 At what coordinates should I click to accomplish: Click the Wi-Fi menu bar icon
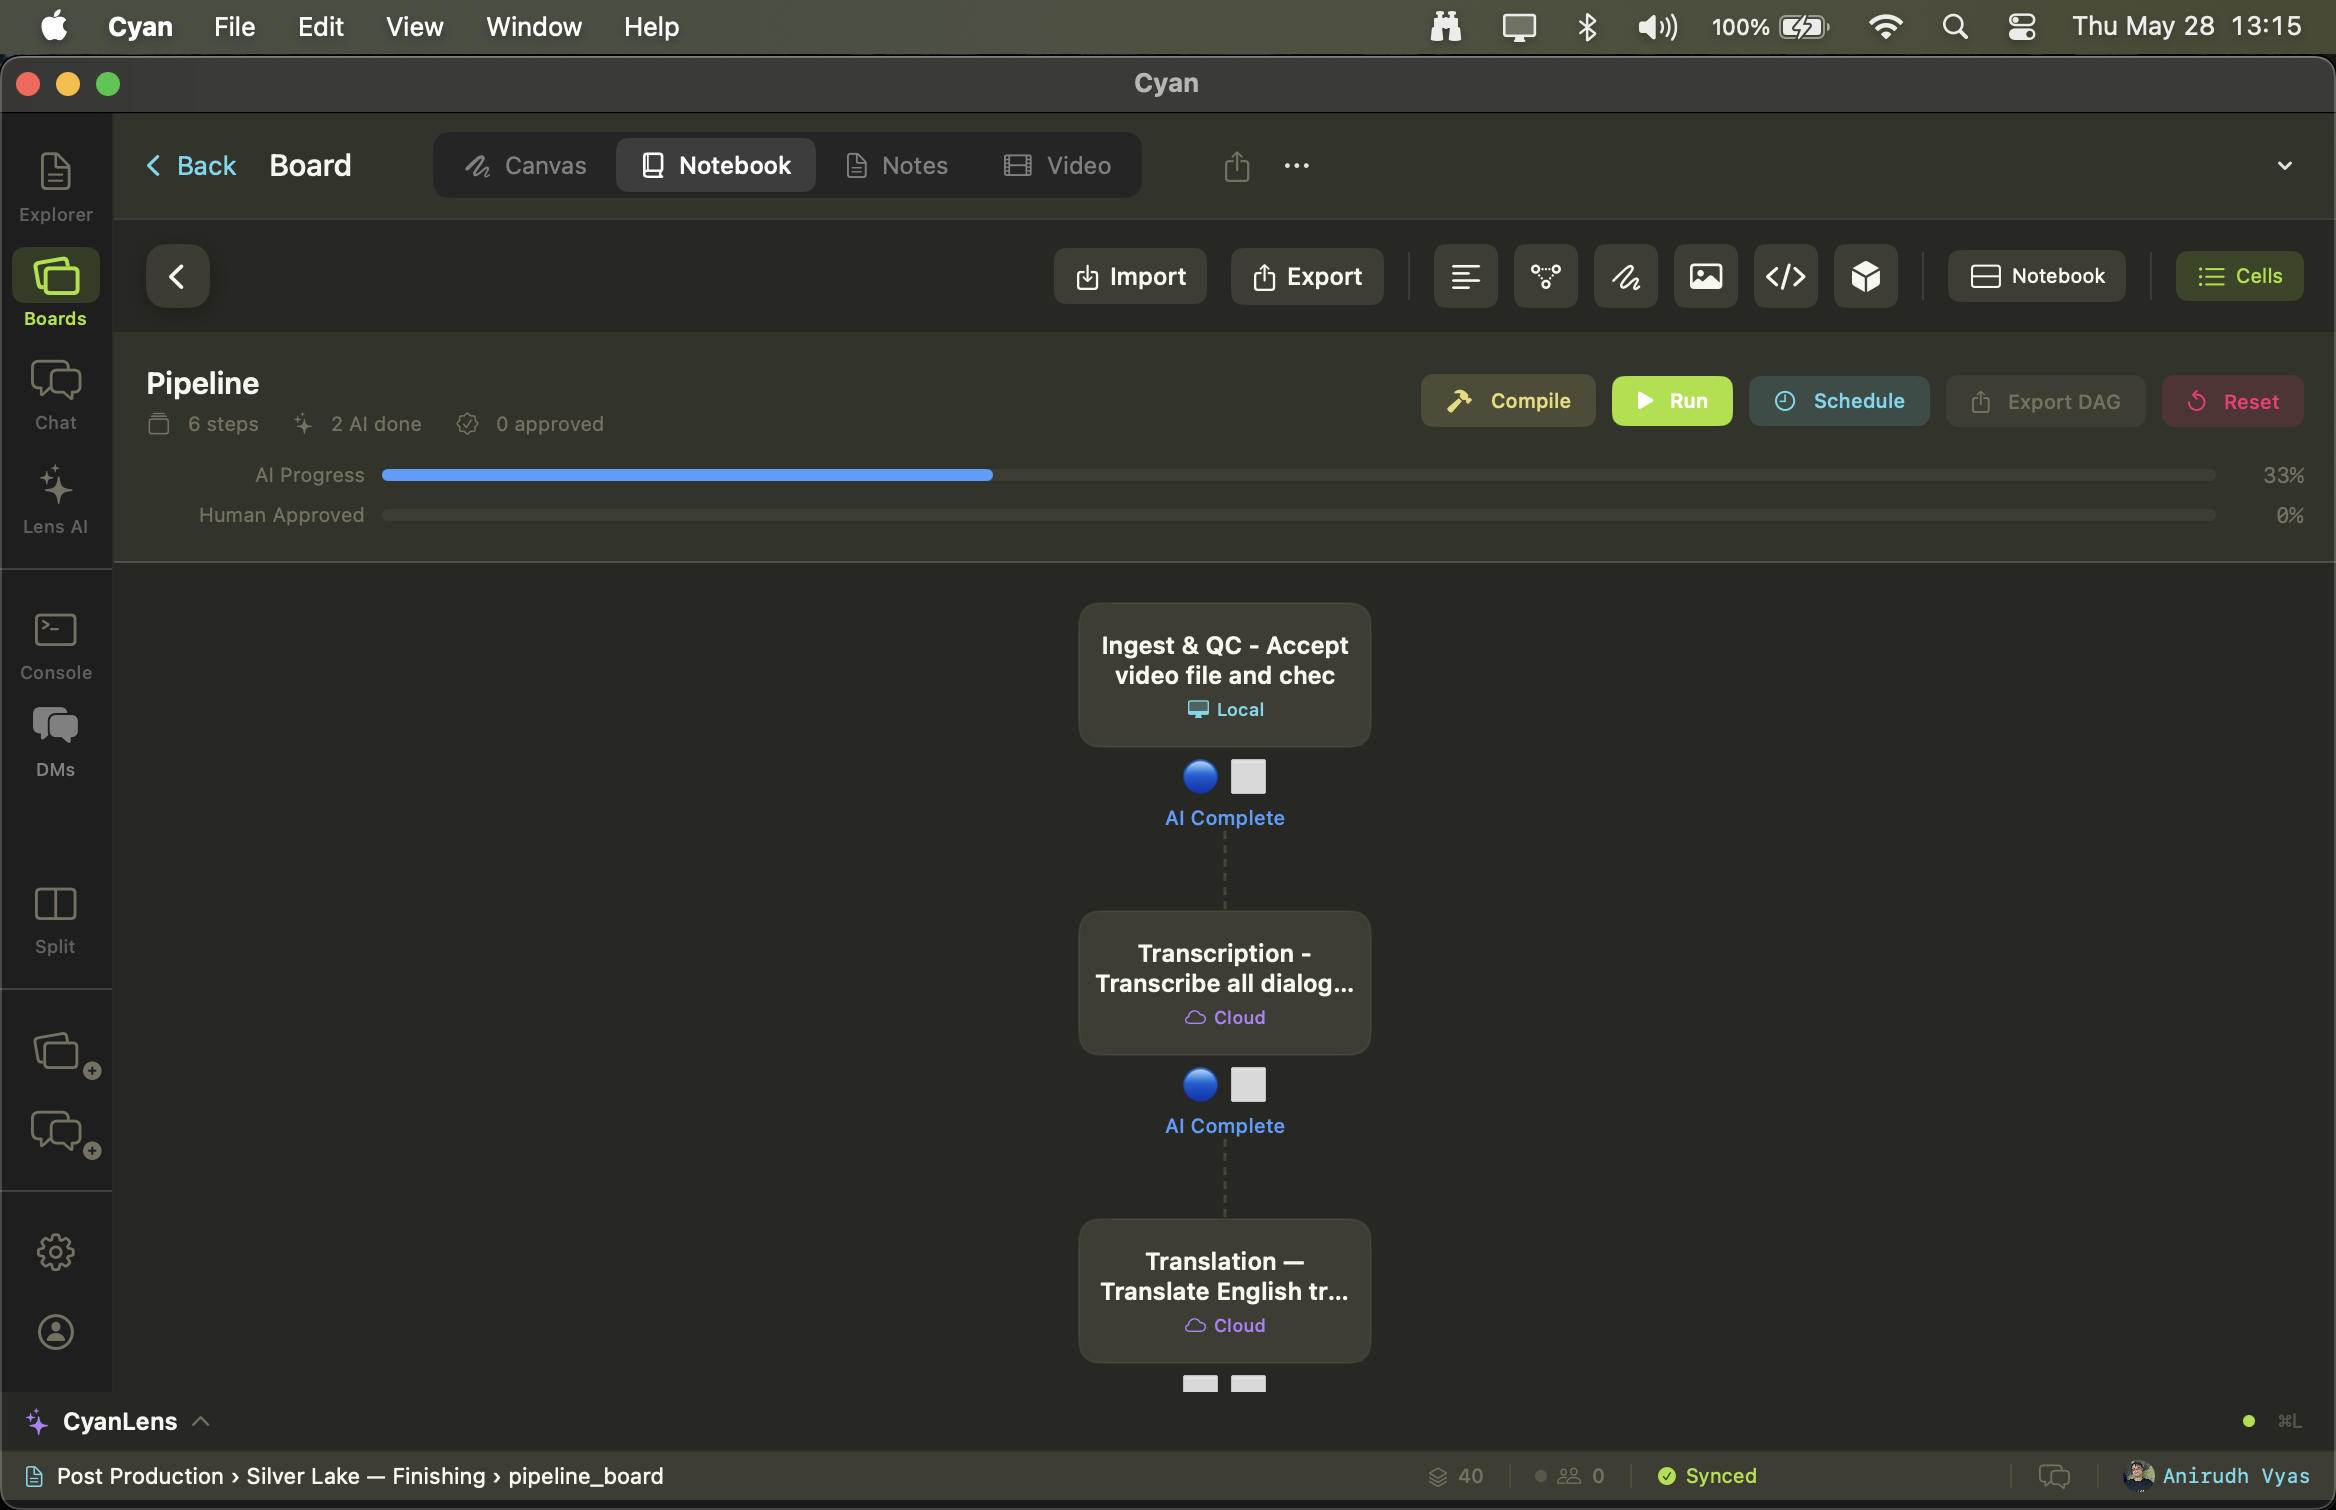1885,27
